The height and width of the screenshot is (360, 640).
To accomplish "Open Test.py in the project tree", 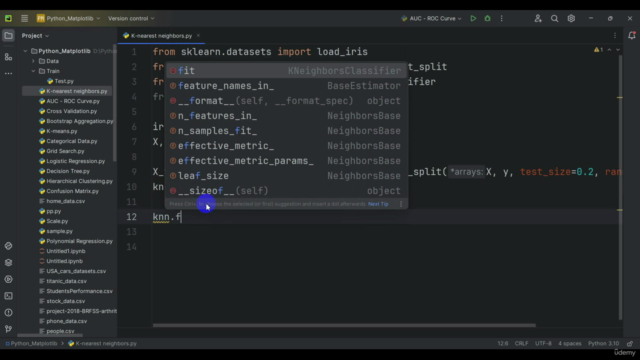I will coord(60,81).
